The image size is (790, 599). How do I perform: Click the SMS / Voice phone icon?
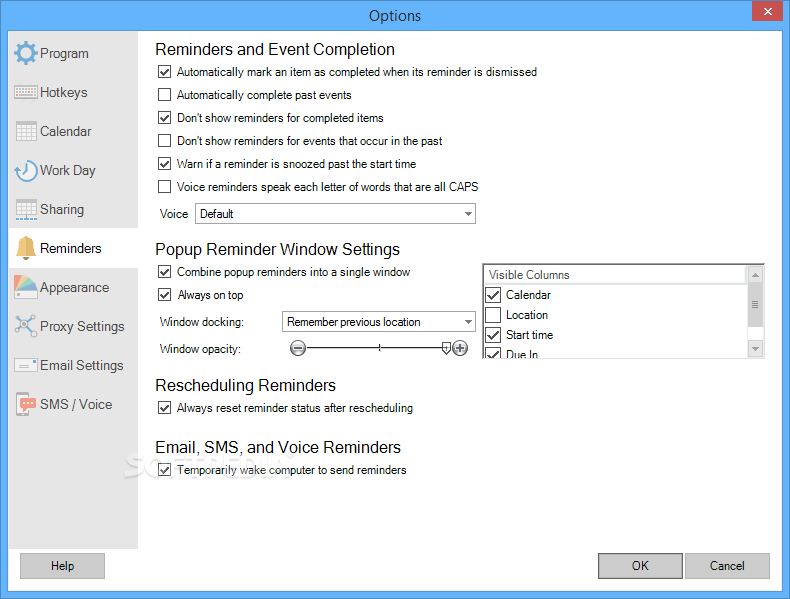click(x=26, y=404)
